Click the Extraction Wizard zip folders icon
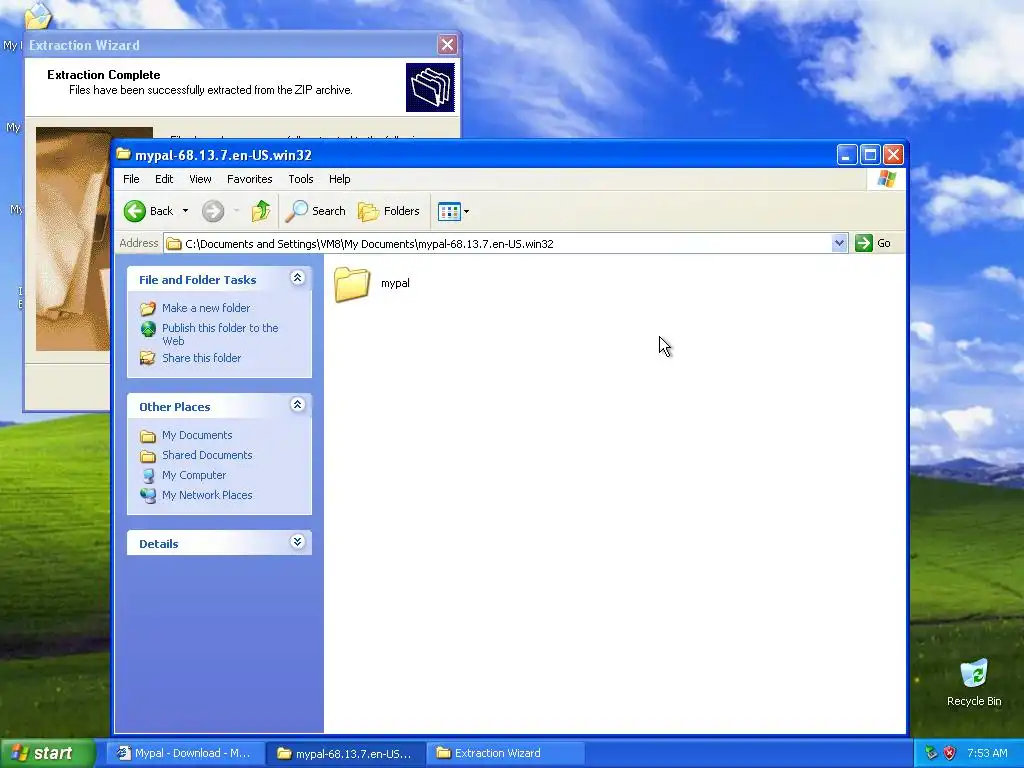The width and height of the screenshot is (1024, 768). point(430,88)
